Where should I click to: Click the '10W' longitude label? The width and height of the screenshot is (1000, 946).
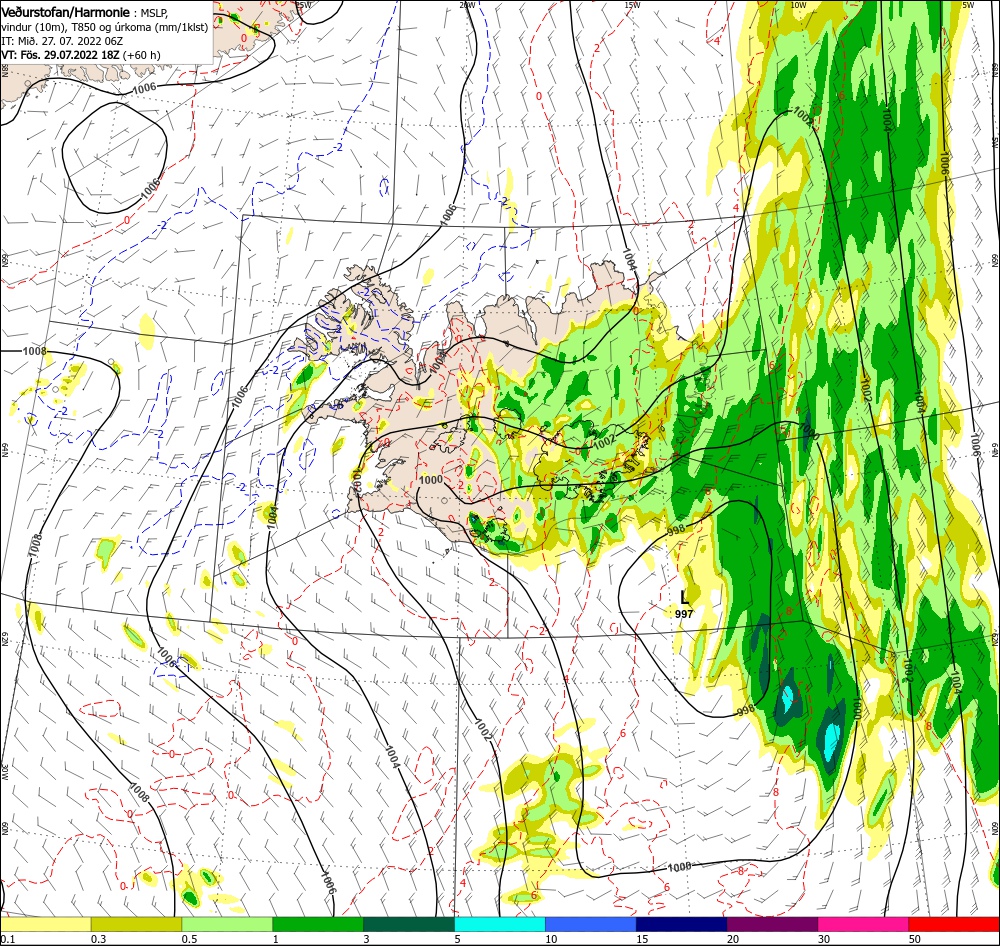tap(798, 5)
